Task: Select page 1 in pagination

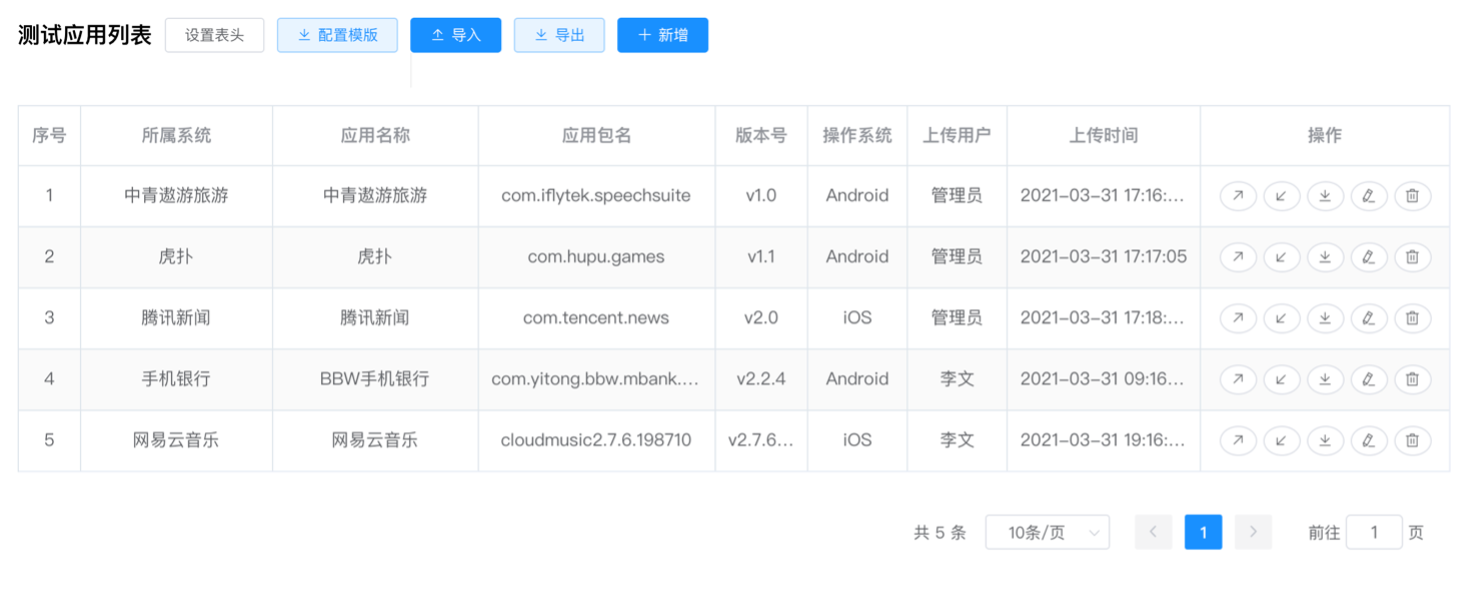Action: (1203, 533)
